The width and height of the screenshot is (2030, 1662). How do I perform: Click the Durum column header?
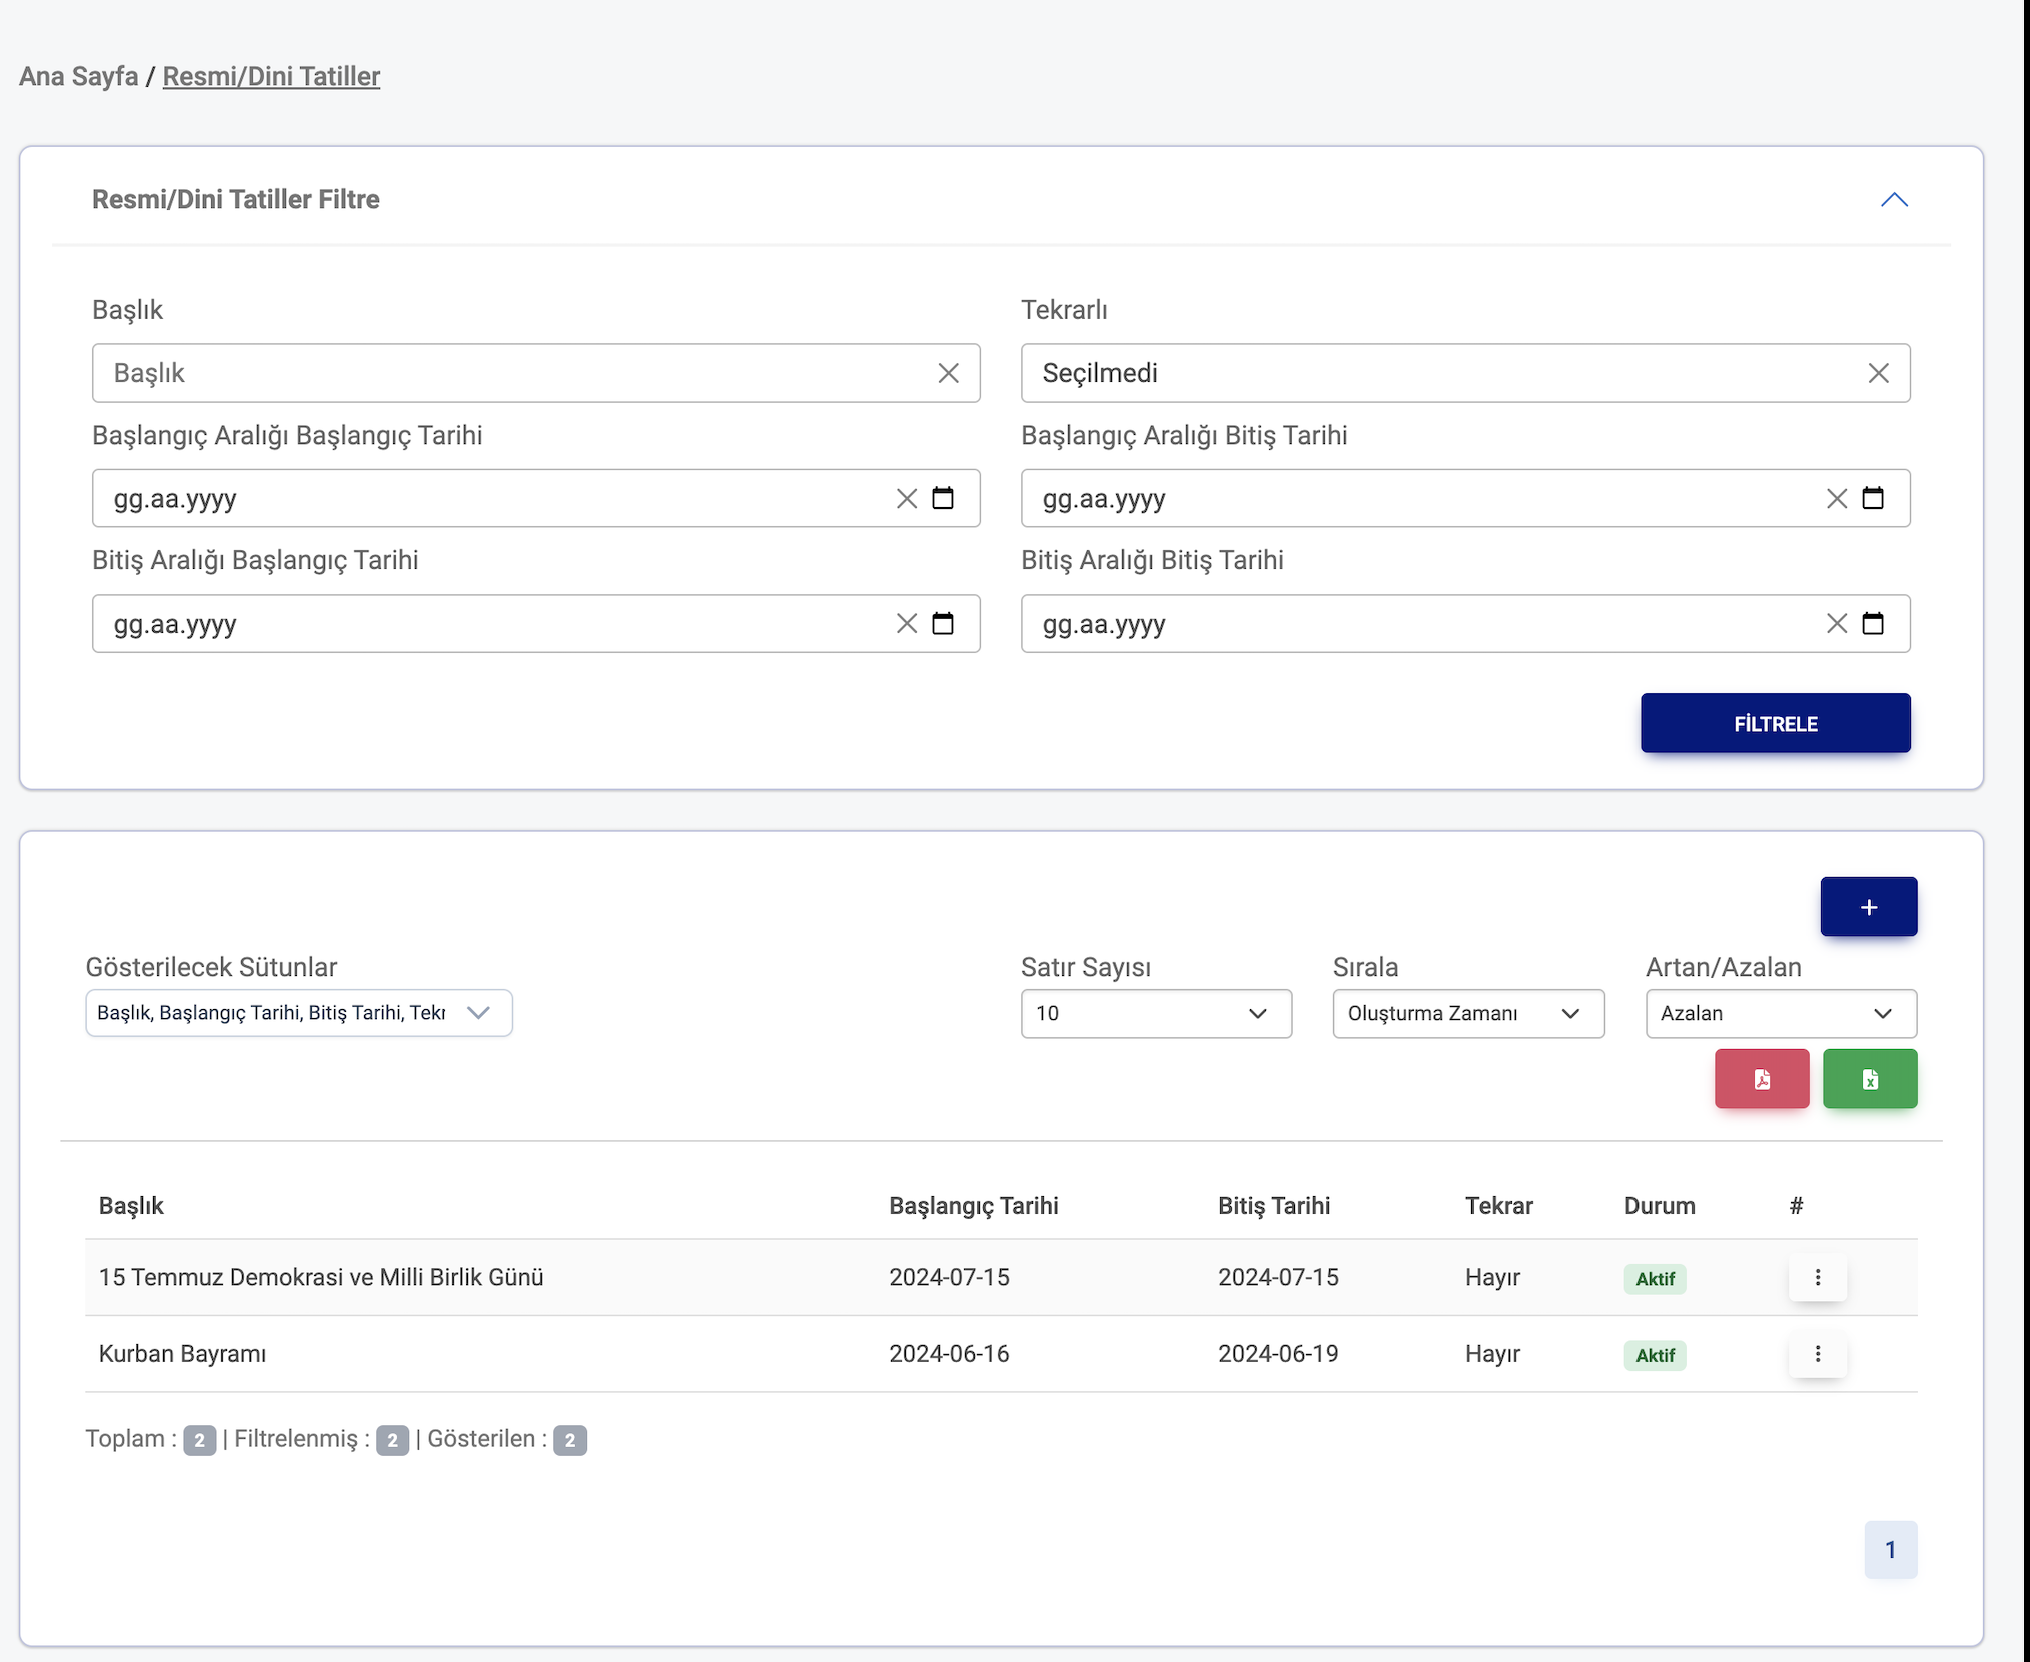tap(1659, 1206)
